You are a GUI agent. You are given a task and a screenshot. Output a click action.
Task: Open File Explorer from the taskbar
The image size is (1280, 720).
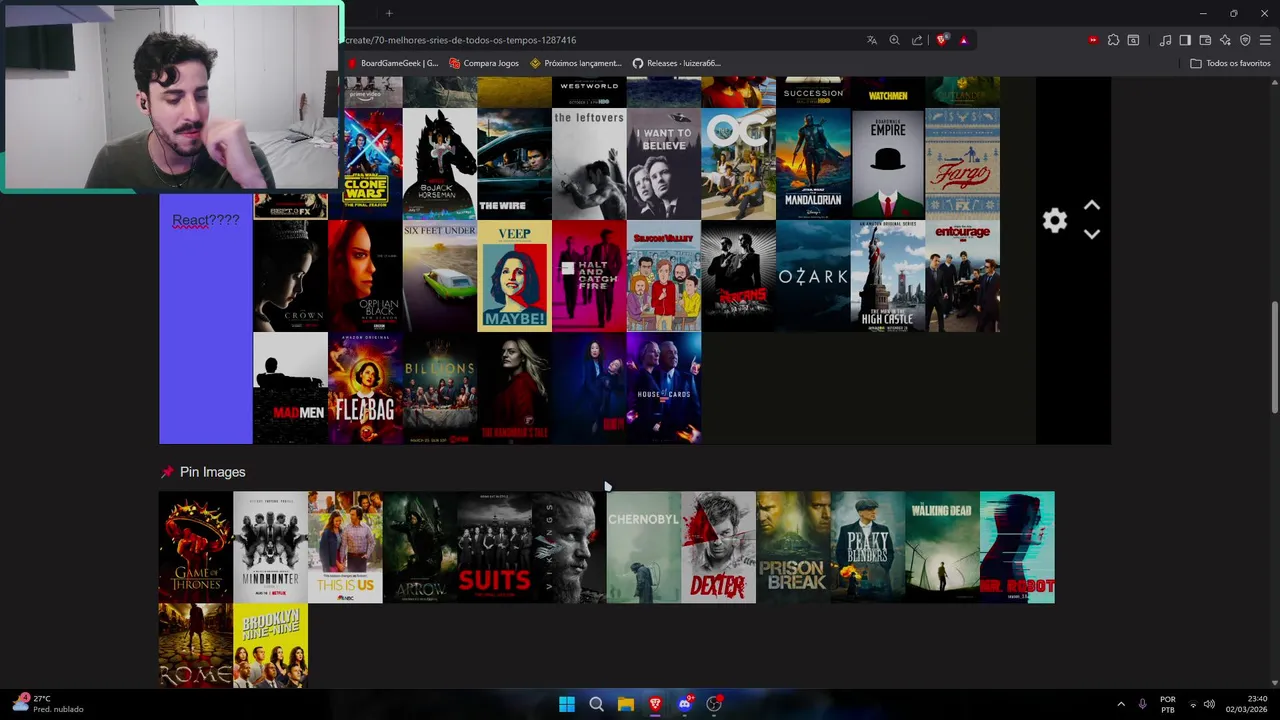pyautogui.click(x=626, y=704)
